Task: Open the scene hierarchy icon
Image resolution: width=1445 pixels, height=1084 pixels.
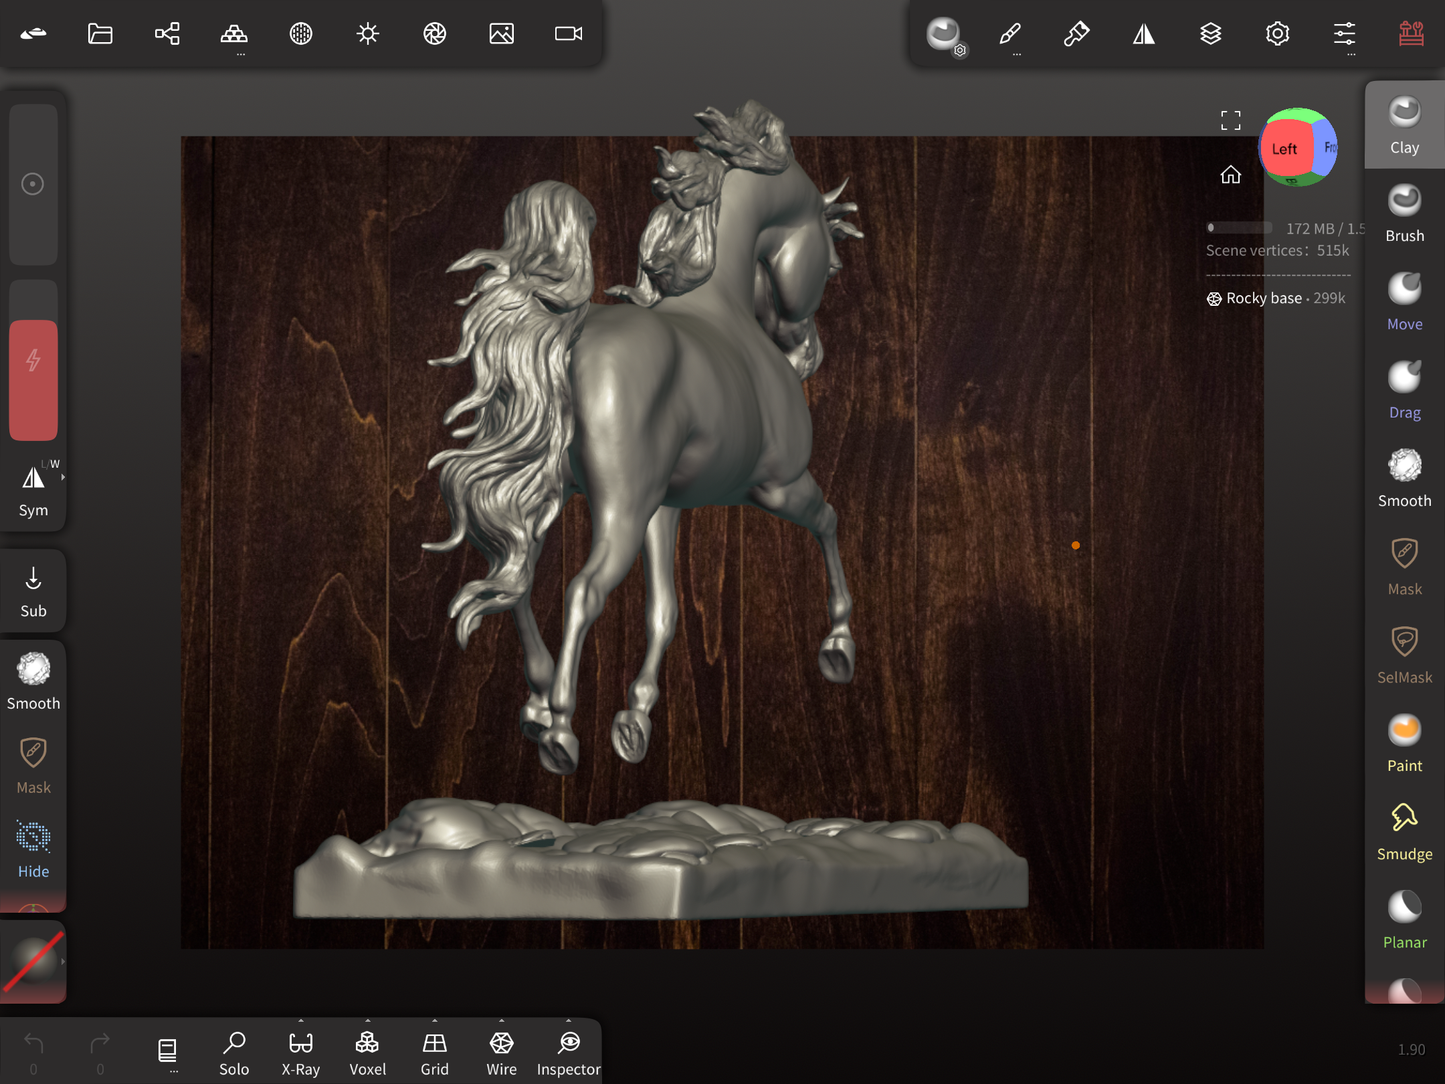Action: 167,34
